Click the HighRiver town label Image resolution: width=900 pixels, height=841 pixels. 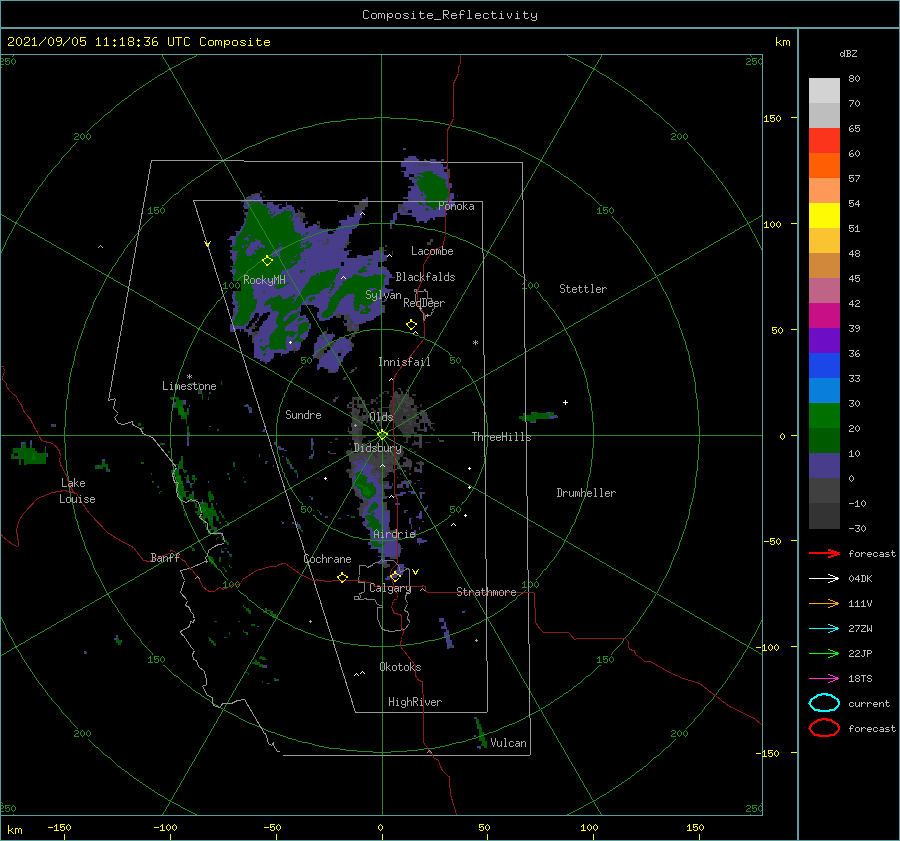(x=415, y=702)
